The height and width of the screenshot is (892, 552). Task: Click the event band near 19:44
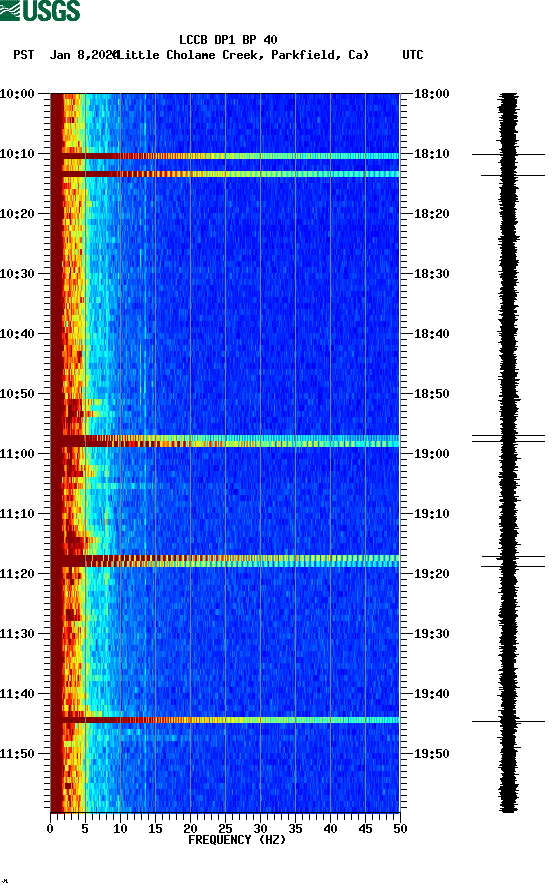point(225,720)
